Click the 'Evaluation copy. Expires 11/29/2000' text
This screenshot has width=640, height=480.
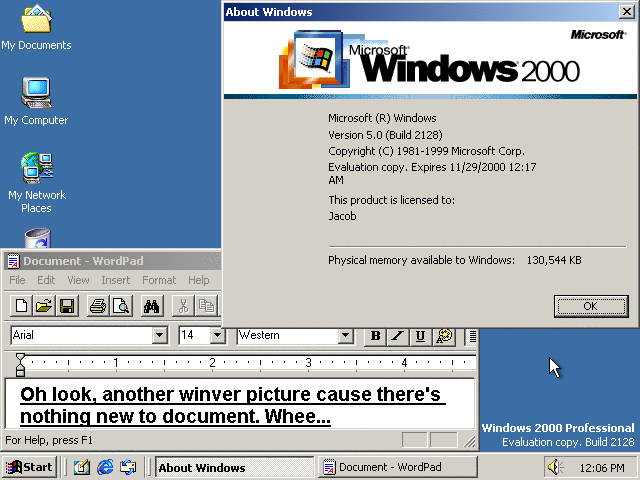point(417,167)
